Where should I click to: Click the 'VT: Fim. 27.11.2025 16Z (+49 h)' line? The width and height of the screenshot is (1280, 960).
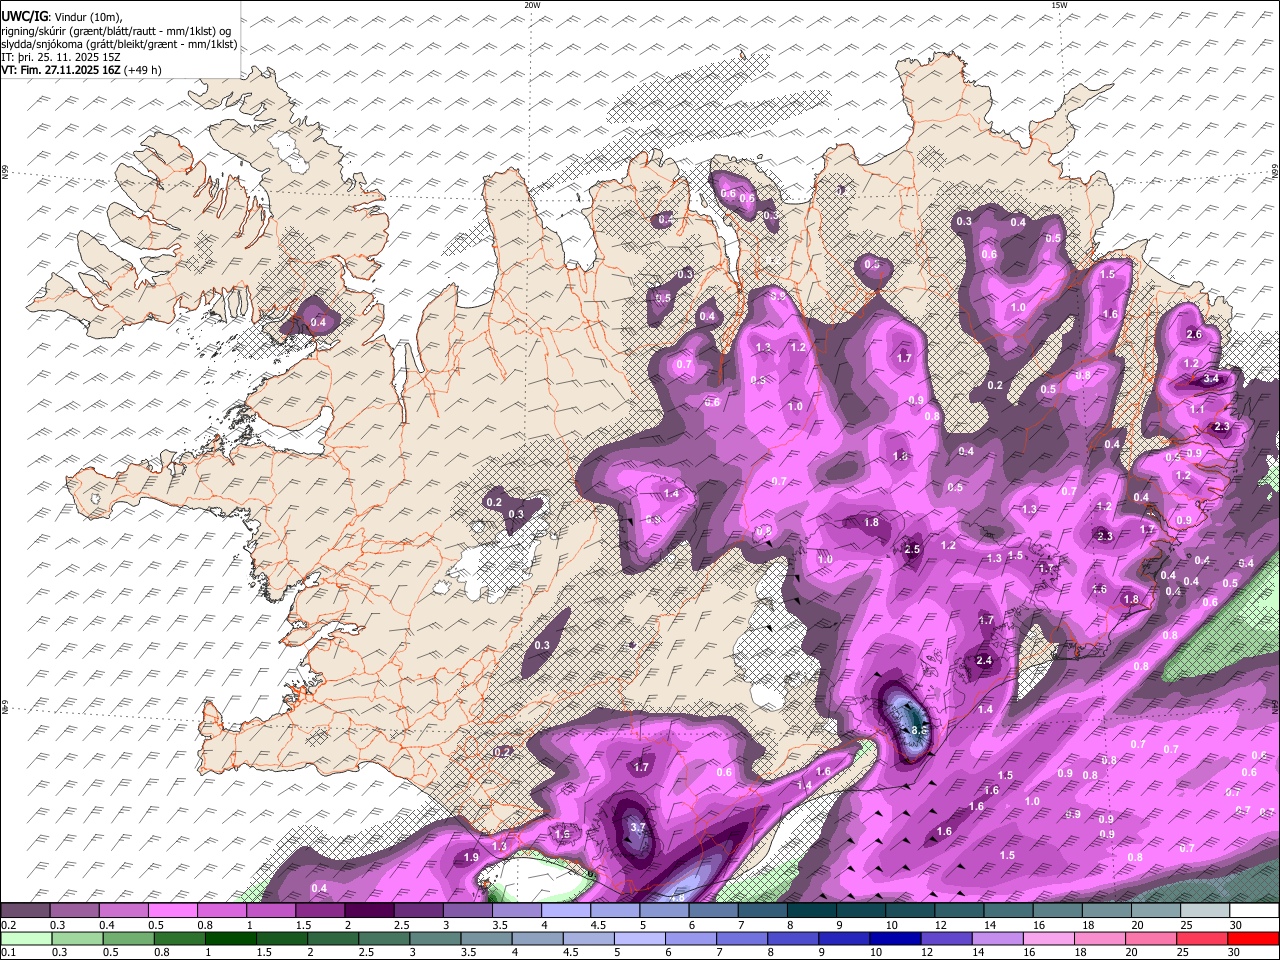81,70
